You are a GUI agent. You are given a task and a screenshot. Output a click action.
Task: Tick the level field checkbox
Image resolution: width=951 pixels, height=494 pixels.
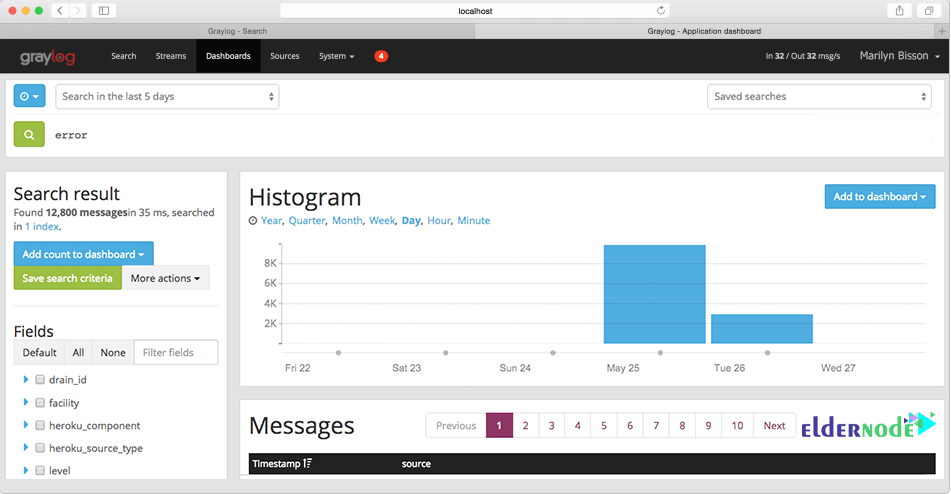pos(40,470)
